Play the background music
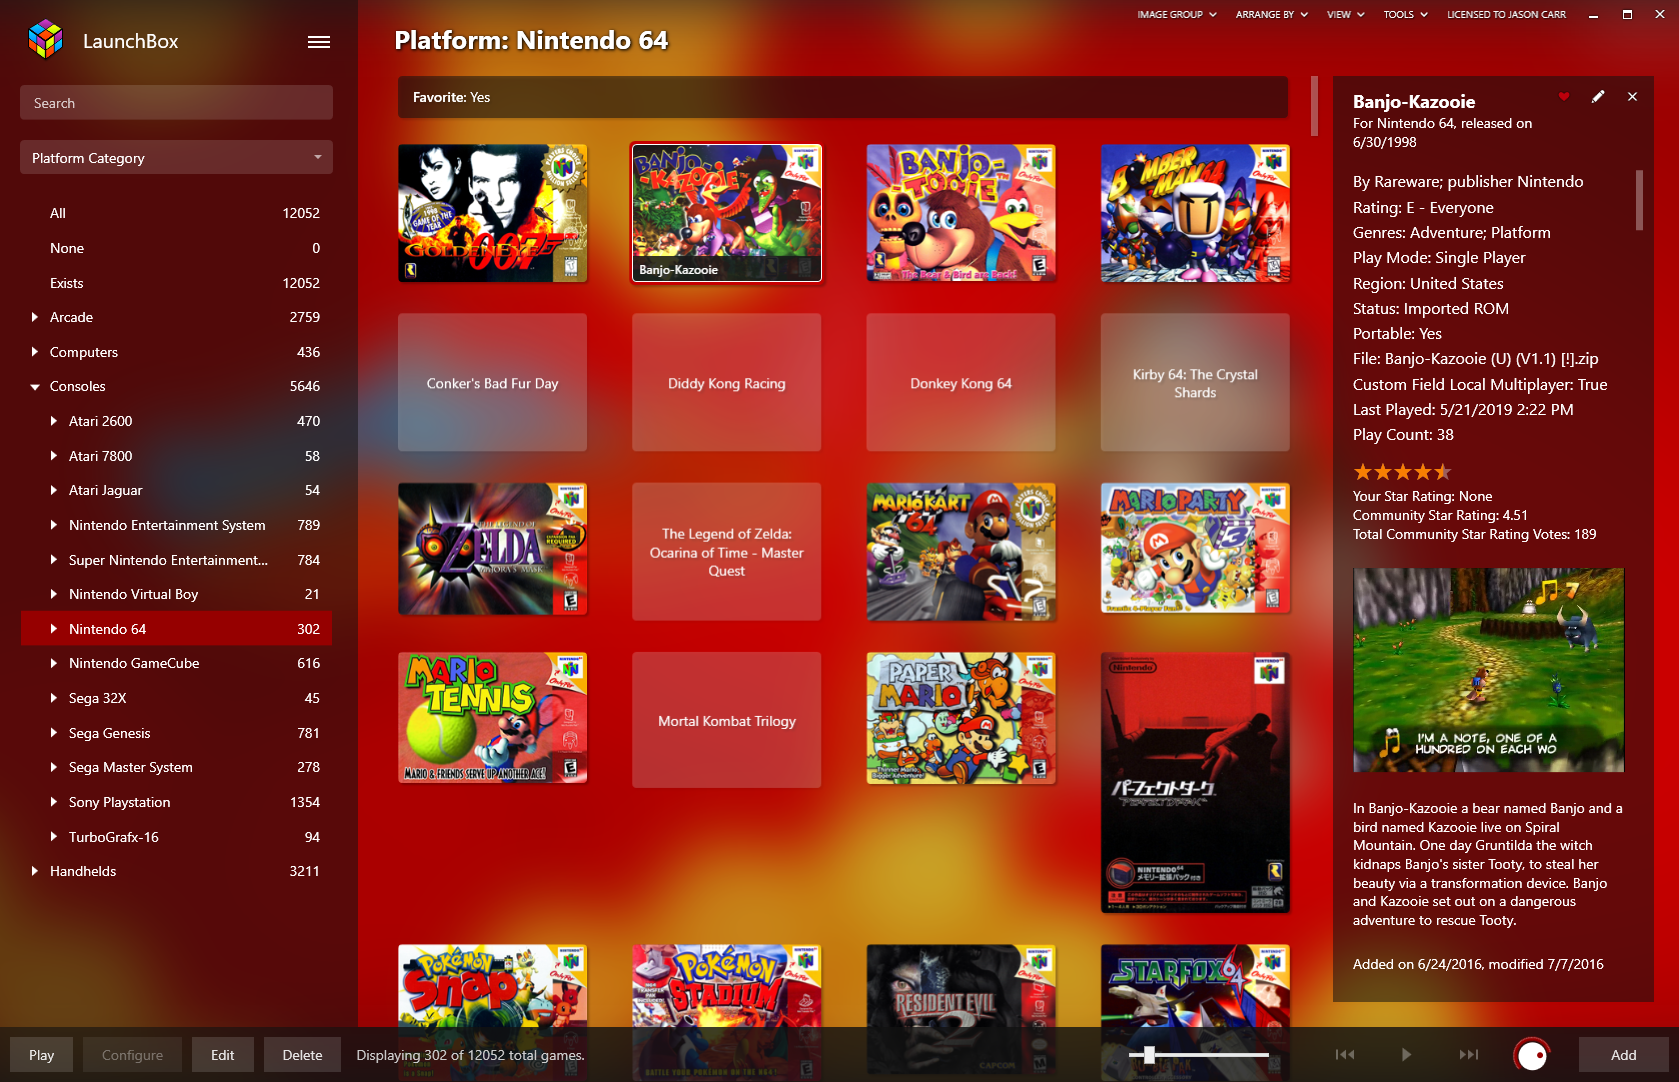This screenshot has width=1679, height=1082. 1406,1054
